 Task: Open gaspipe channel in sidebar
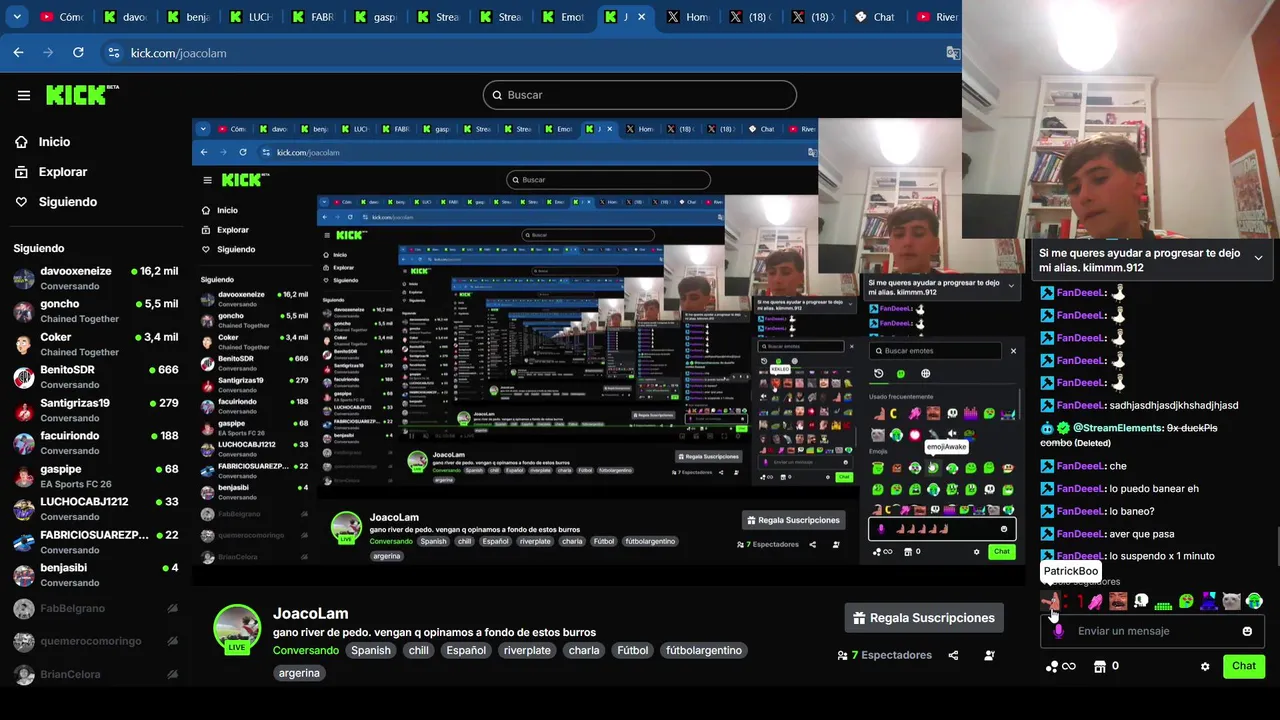[x=95, y=476]
